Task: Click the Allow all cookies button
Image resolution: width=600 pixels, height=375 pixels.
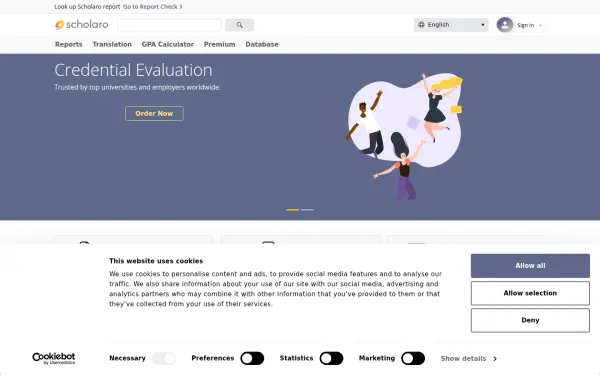Action: 530,266
